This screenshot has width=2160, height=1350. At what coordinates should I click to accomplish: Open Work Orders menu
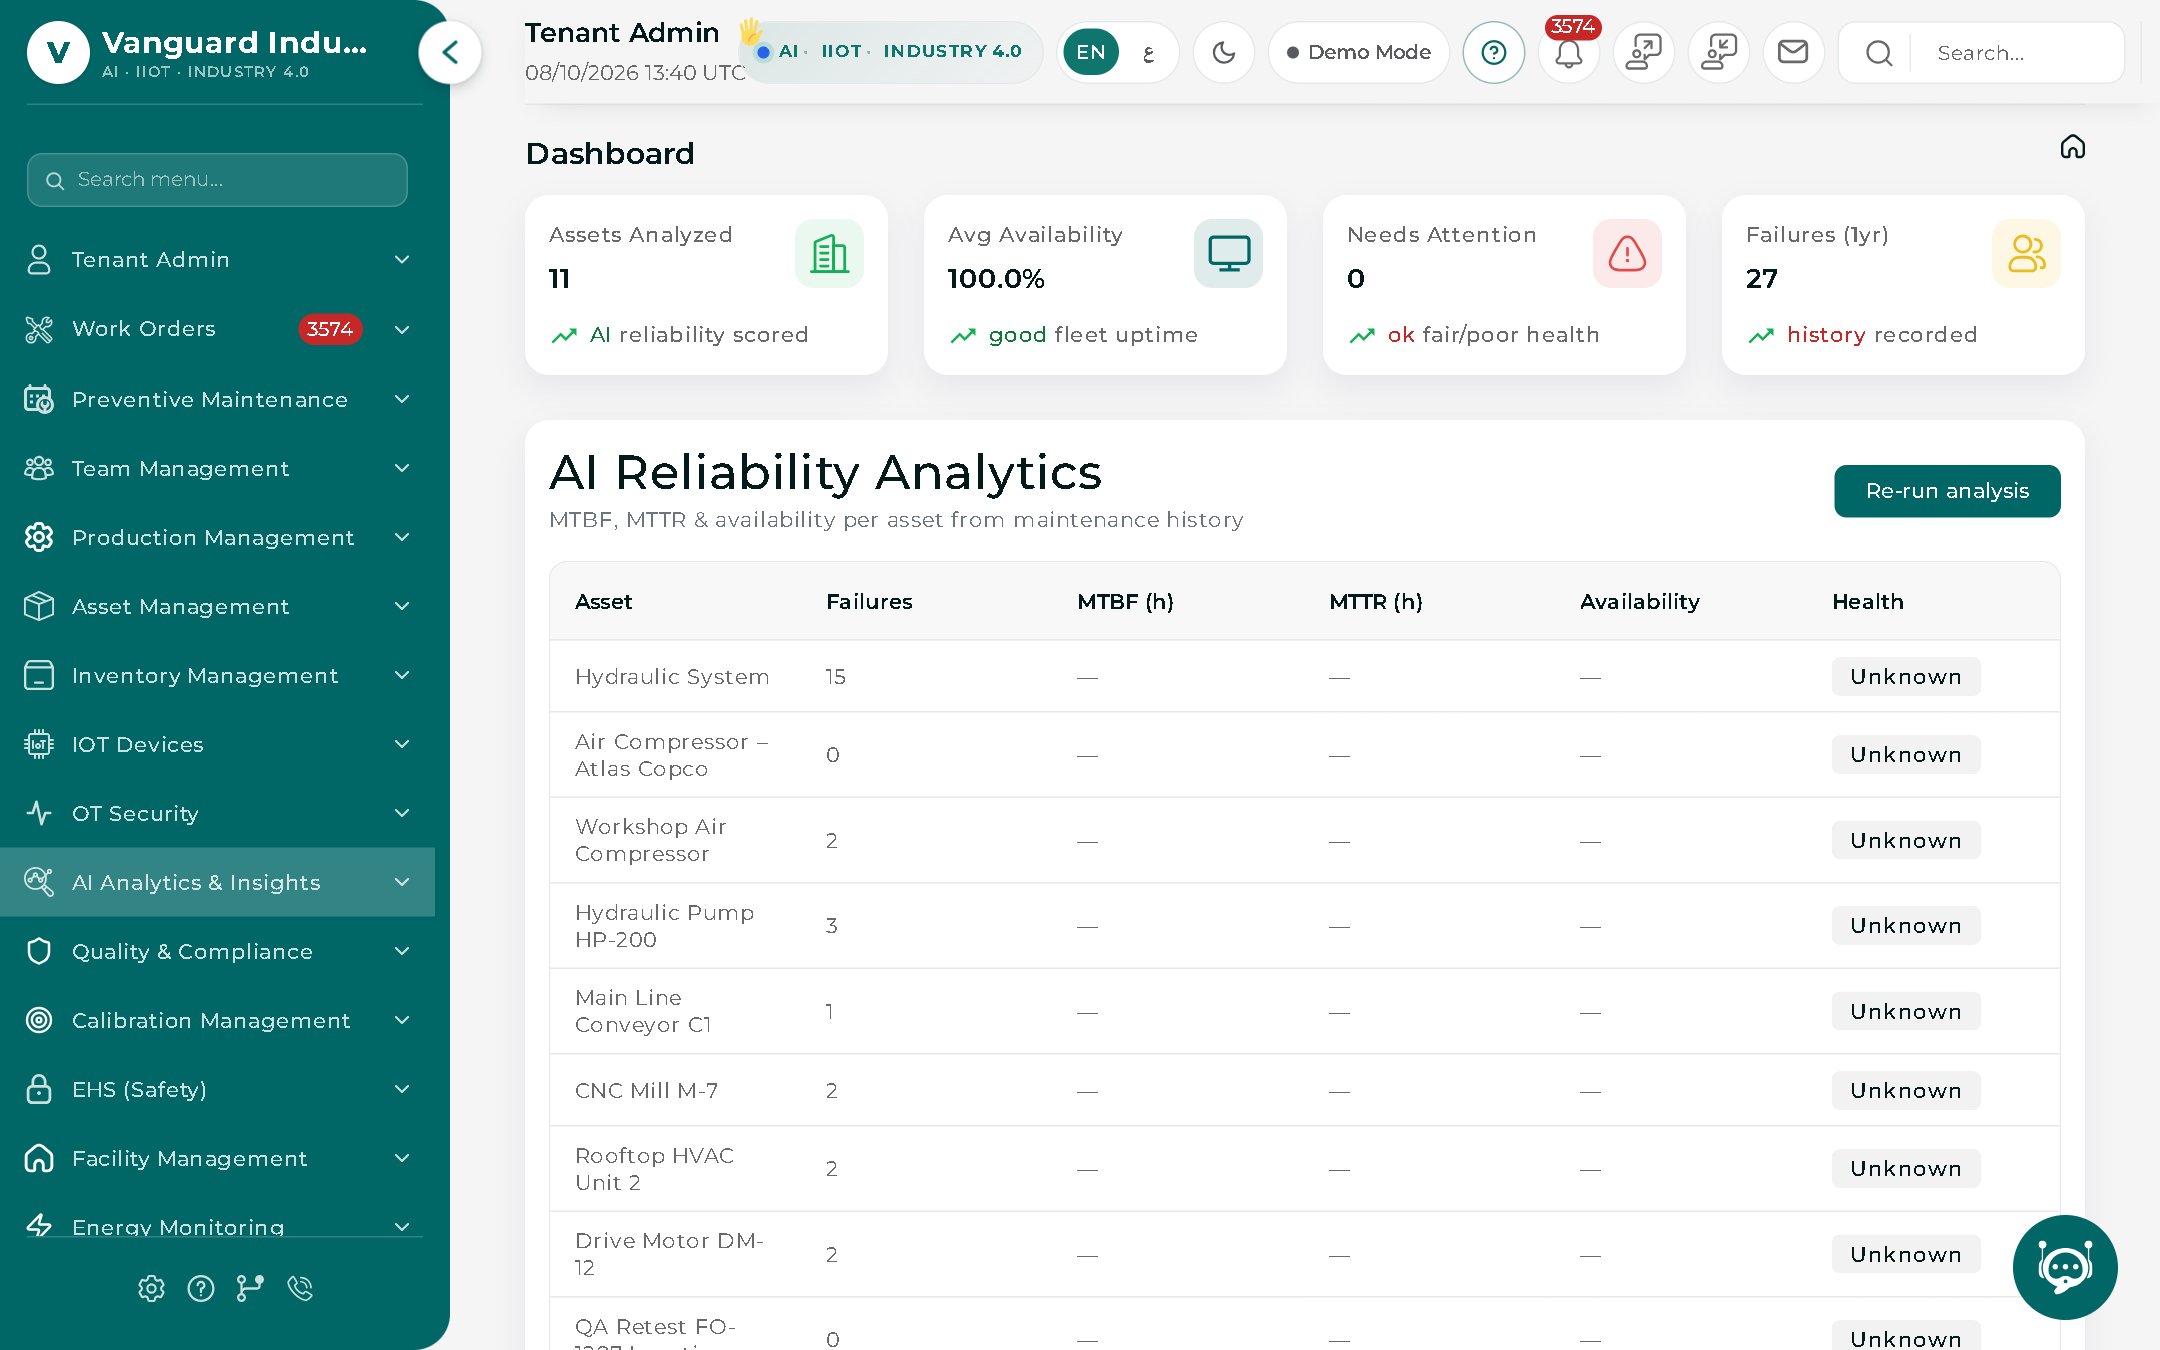[217, 329]
